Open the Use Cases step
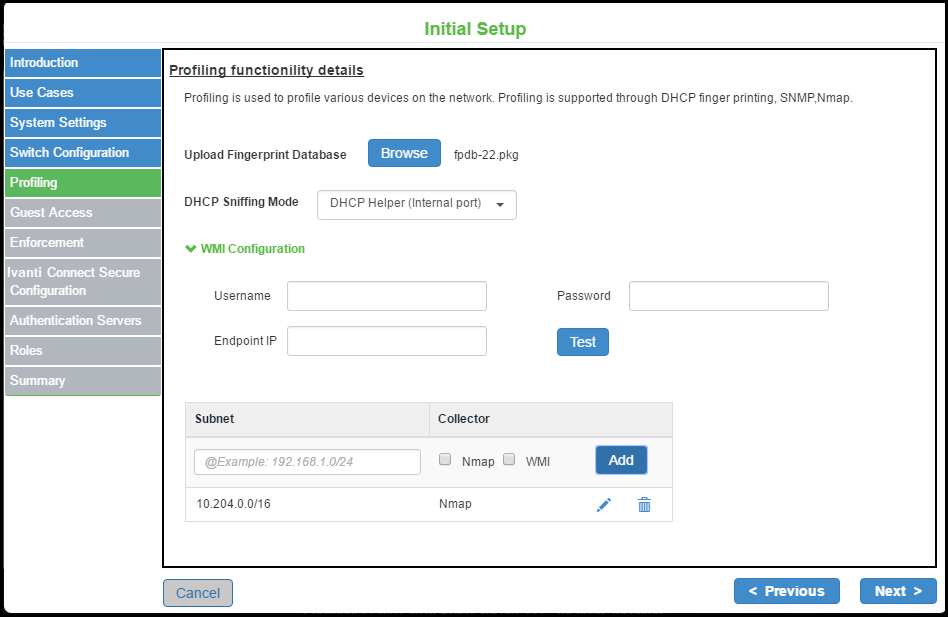Viewport: 948px width, 617px height. click(x=82, y=93)
